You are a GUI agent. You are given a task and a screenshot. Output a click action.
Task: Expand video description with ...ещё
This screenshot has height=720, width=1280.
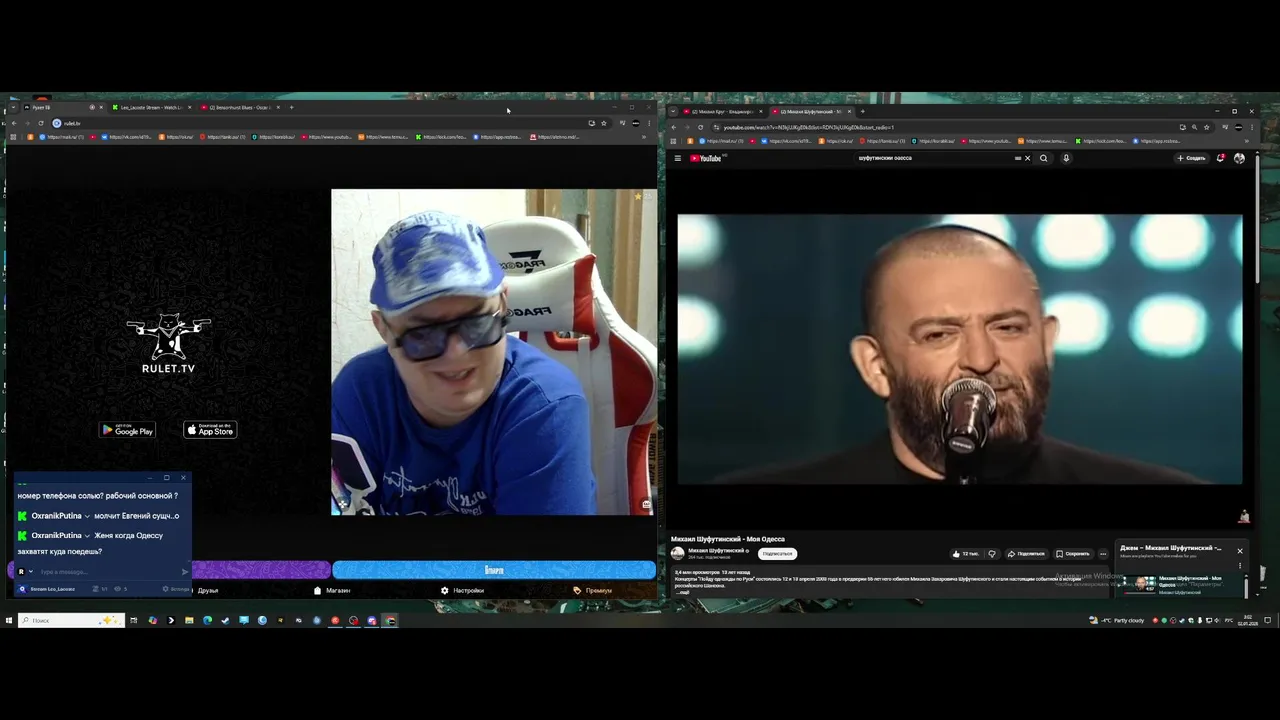[x=683, y=592]
